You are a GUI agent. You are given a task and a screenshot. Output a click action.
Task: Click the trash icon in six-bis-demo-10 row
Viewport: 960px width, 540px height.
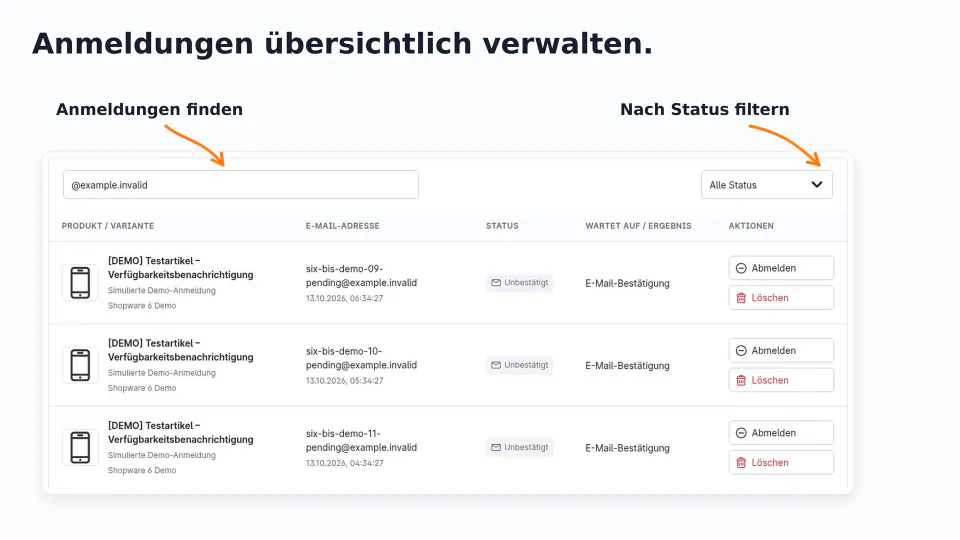pos(741,380)
